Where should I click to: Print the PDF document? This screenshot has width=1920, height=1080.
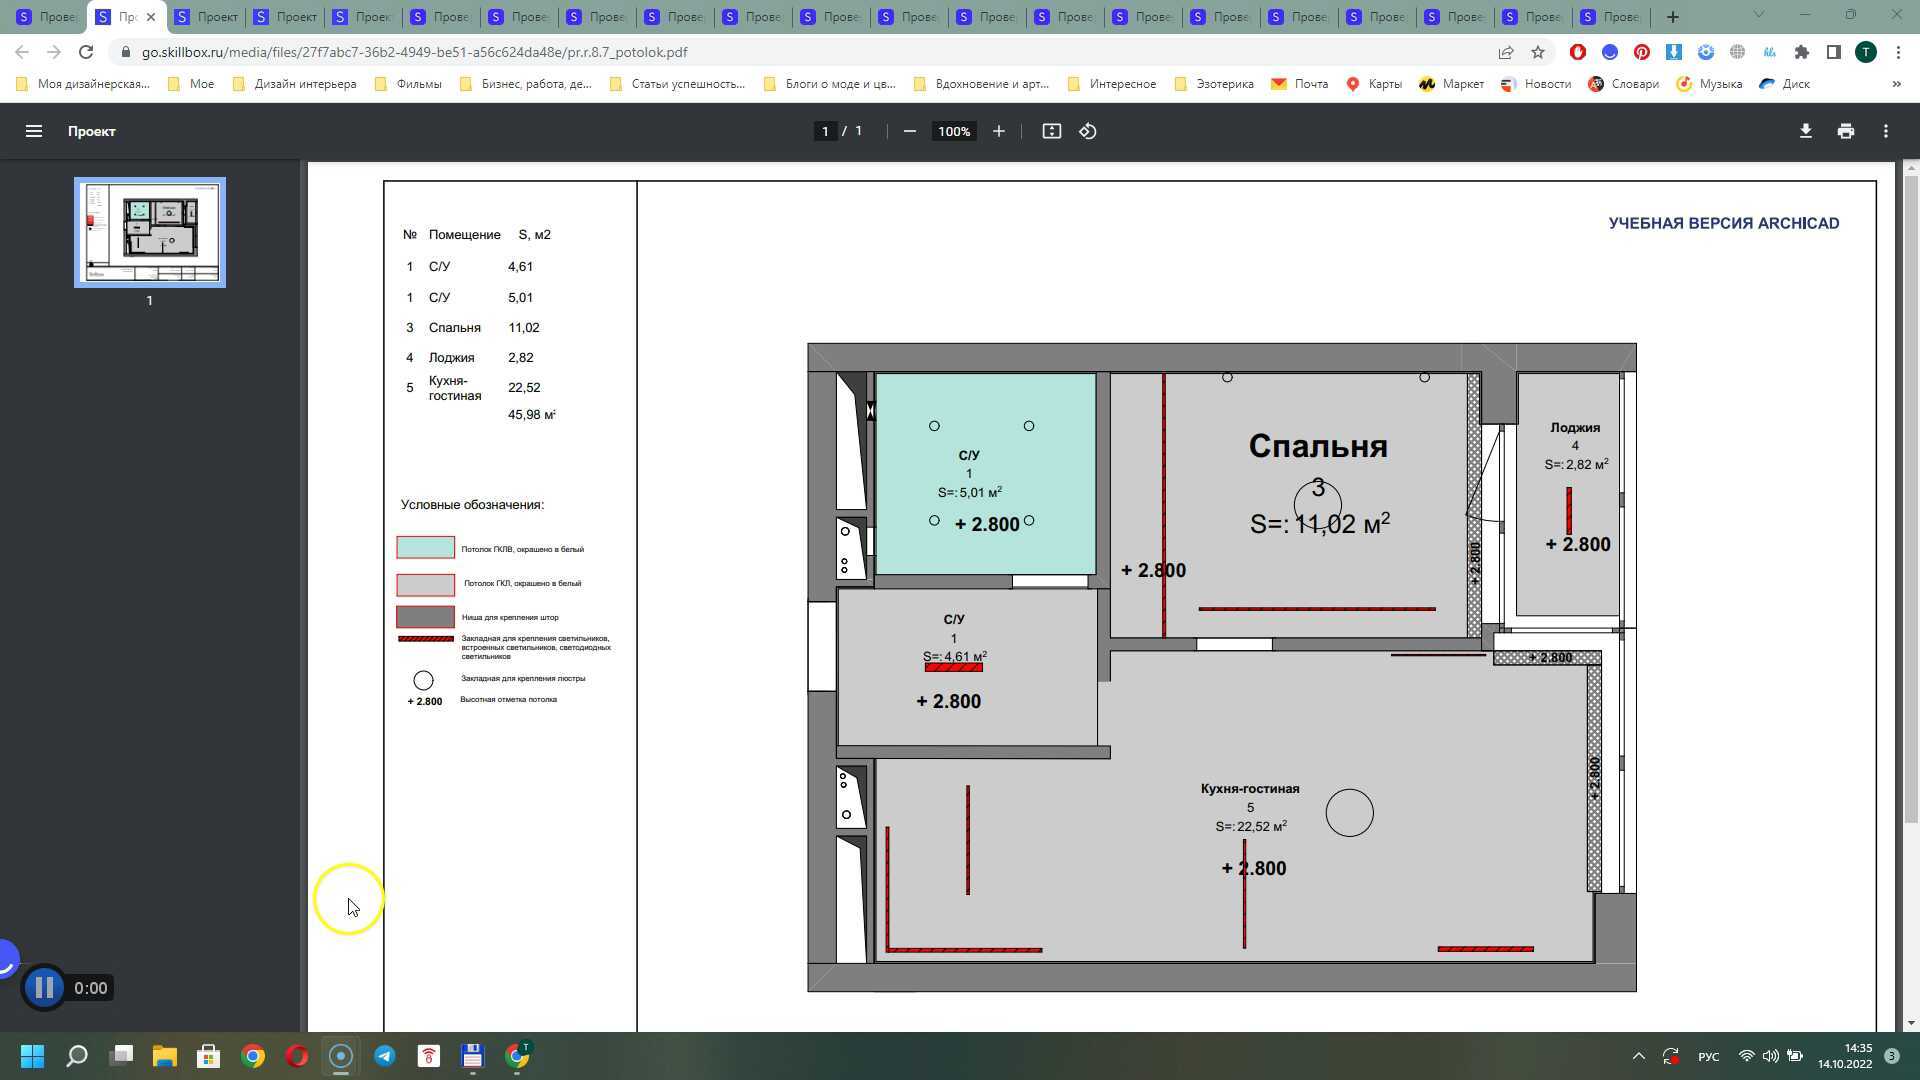click(1845, 131)
